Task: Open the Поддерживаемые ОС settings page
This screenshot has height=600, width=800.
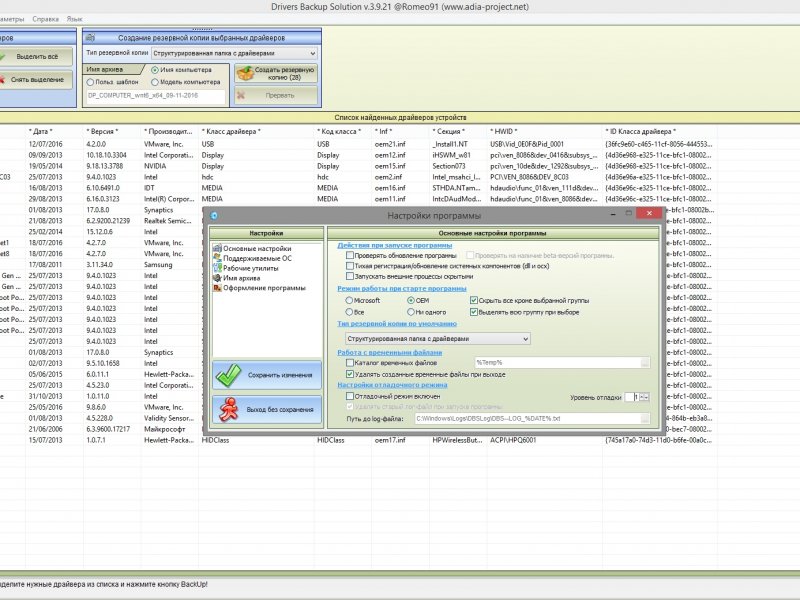Action: [x=257, y=258]
